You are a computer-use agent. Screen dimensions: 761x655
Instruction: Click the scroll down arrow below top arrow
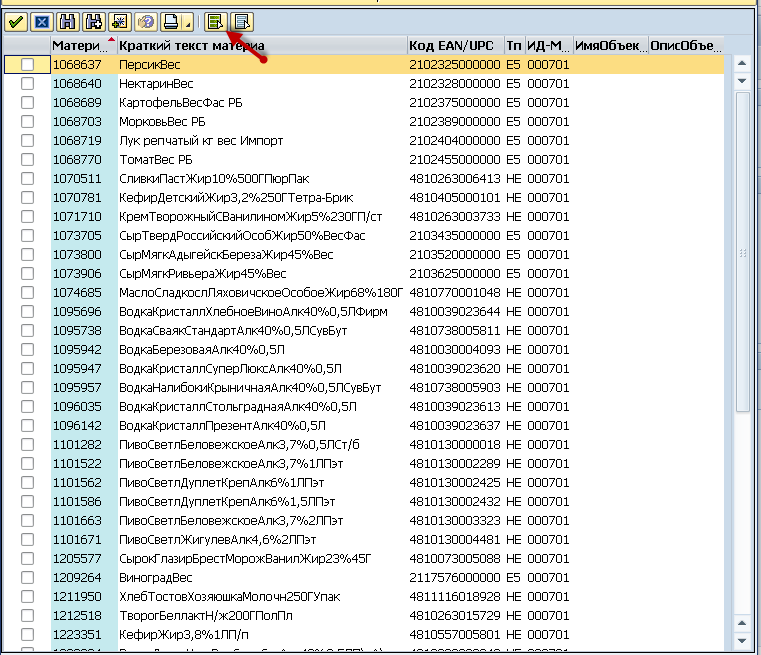point(742,81)
